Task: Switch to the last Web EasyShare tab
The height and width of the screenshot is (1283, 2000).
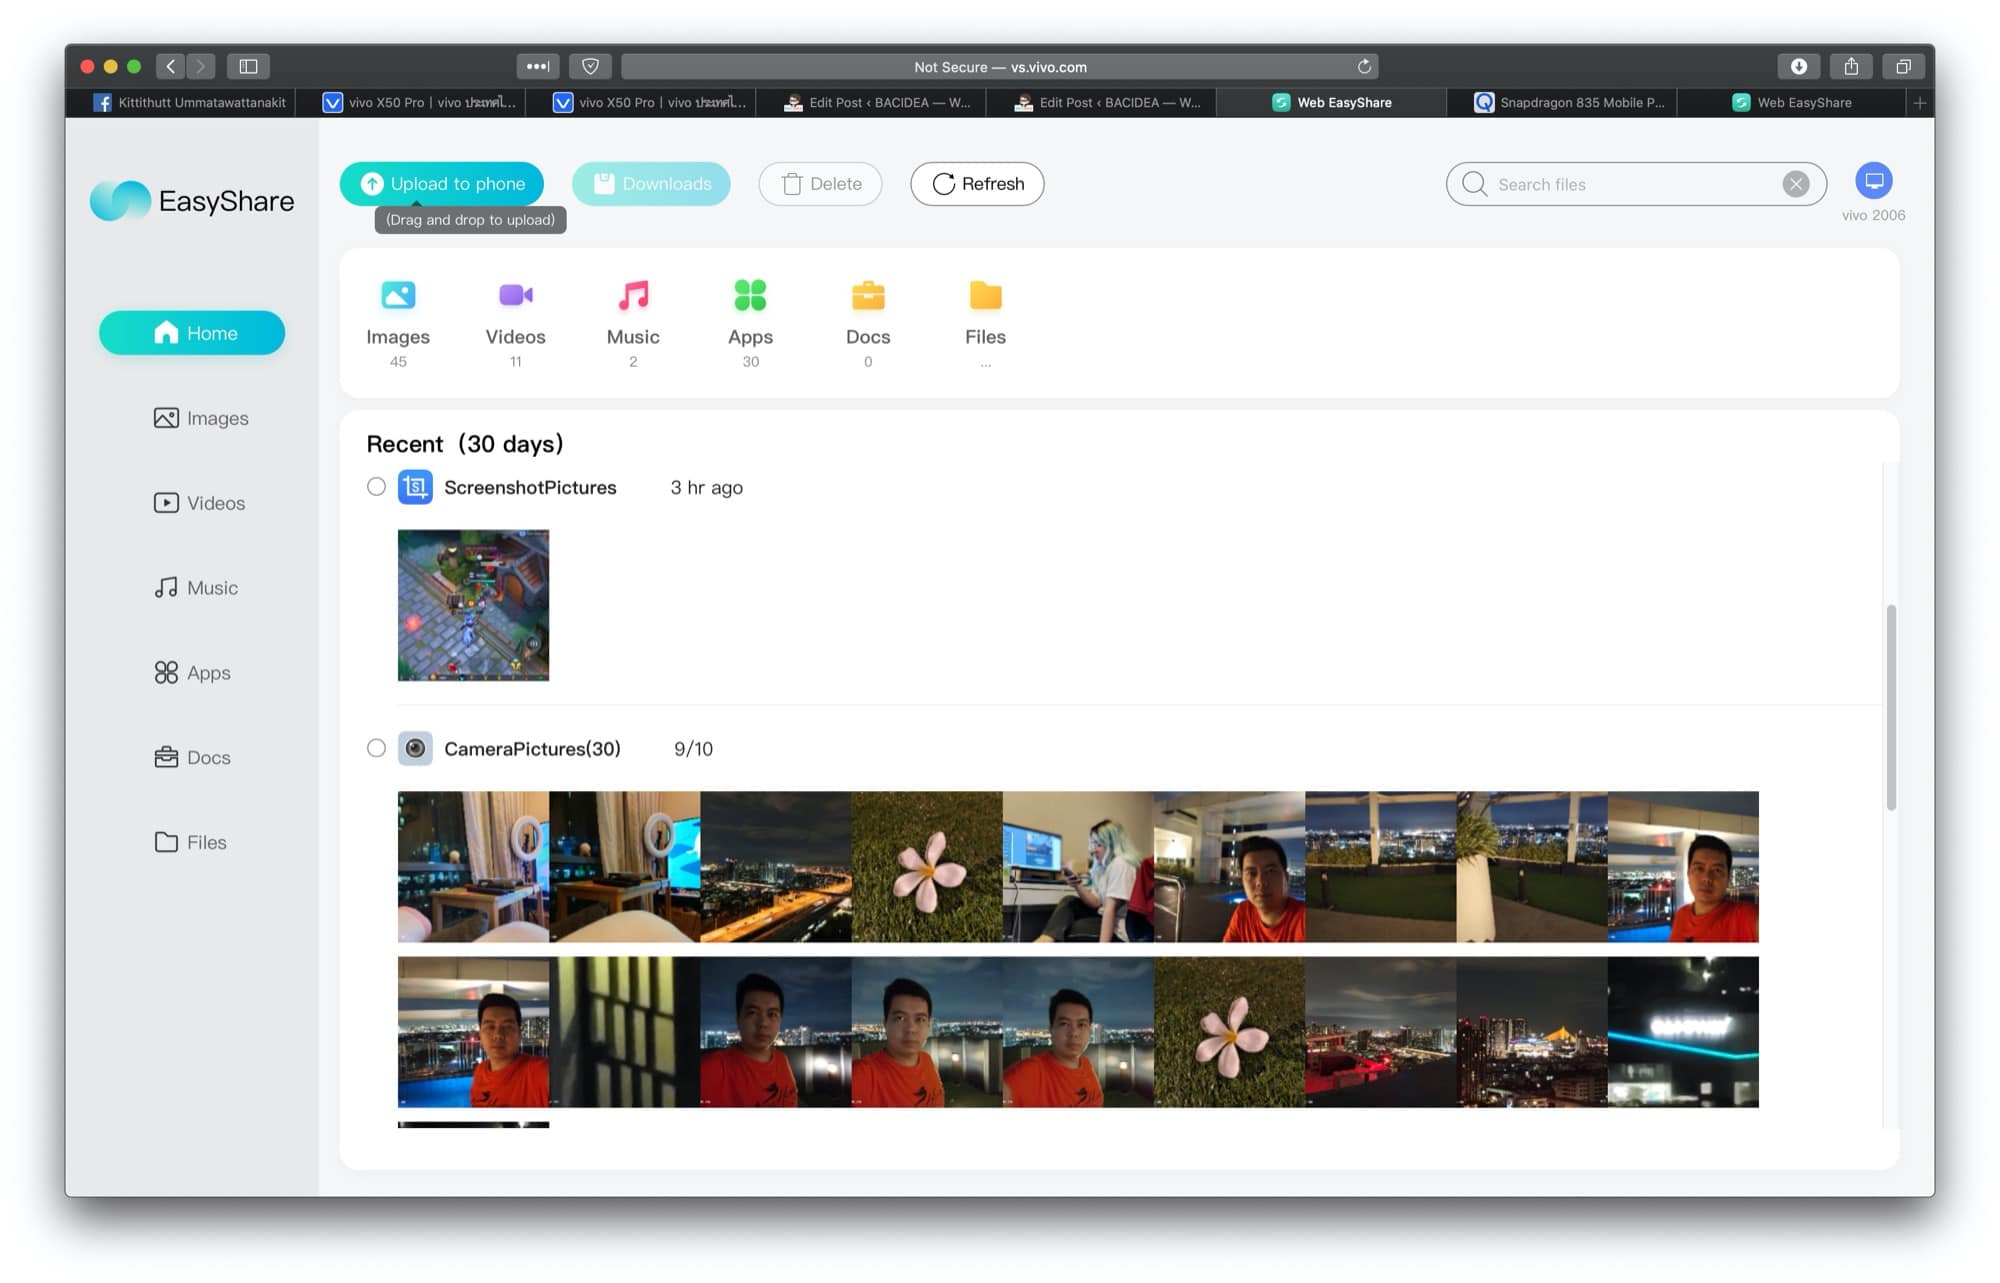Action: coord(1792,102)
